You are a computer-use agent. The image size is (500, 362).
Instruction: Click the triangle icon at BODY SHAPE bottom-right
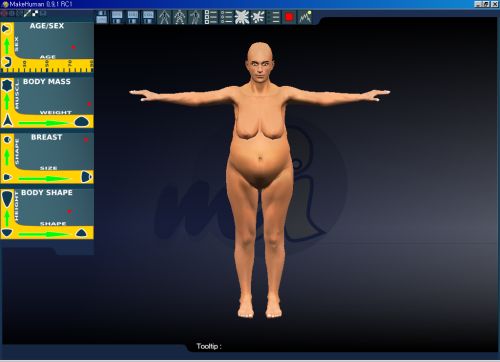click(81, 233)
